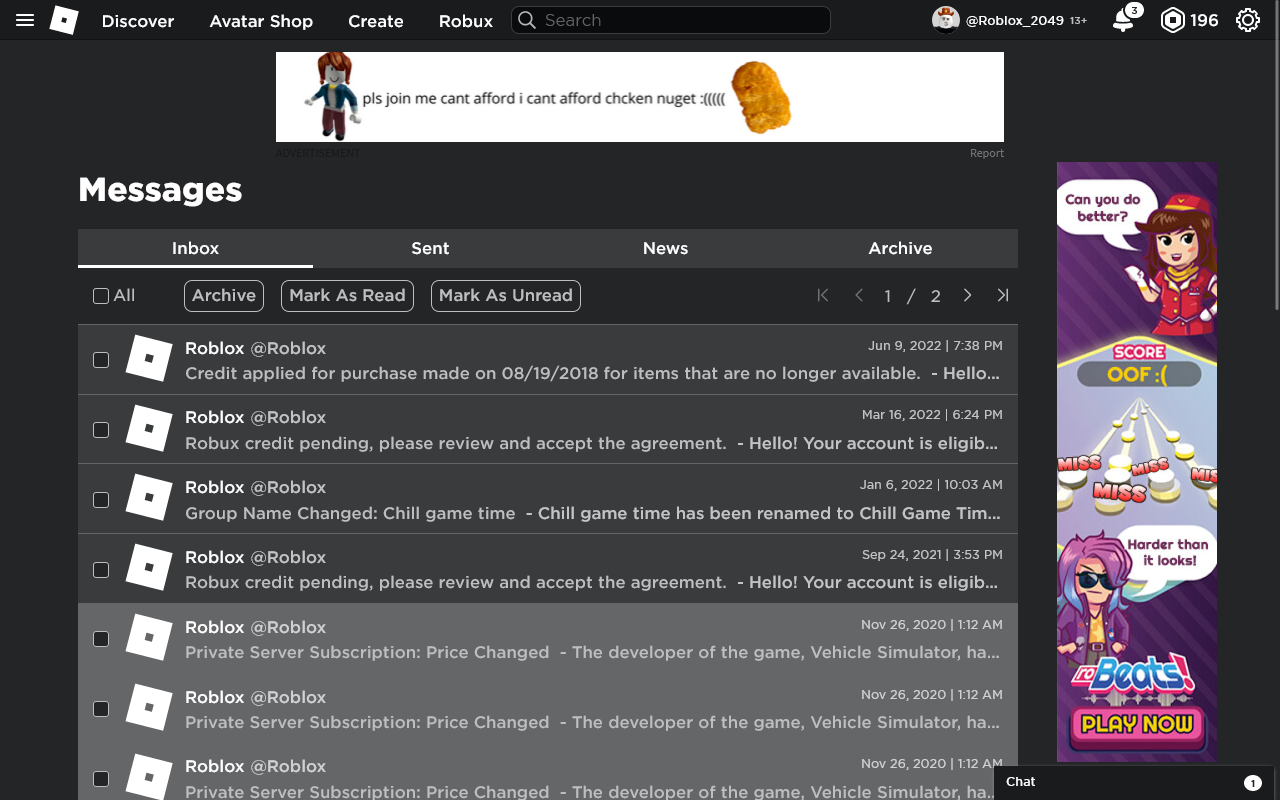
Task: Click the Report advertisement link
Action: pos(987,153)
